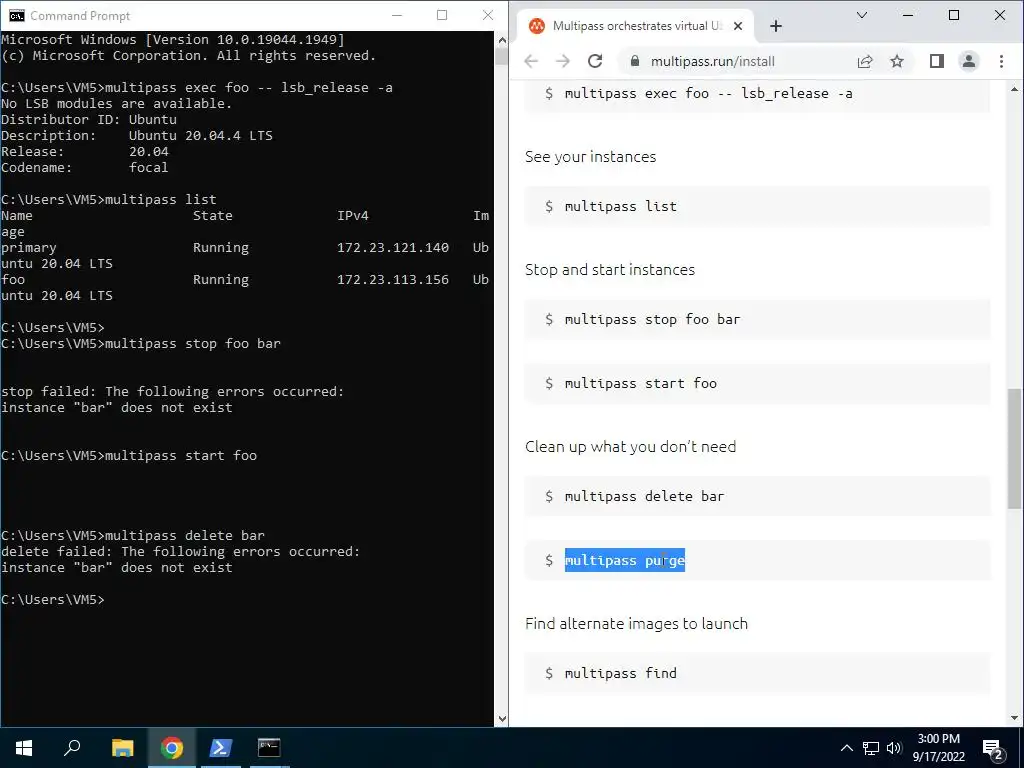Viewport: 1024px width, 768px height.
Task: Close the Multipass tab
Action: pyautogui.click(x=738, y=26)
